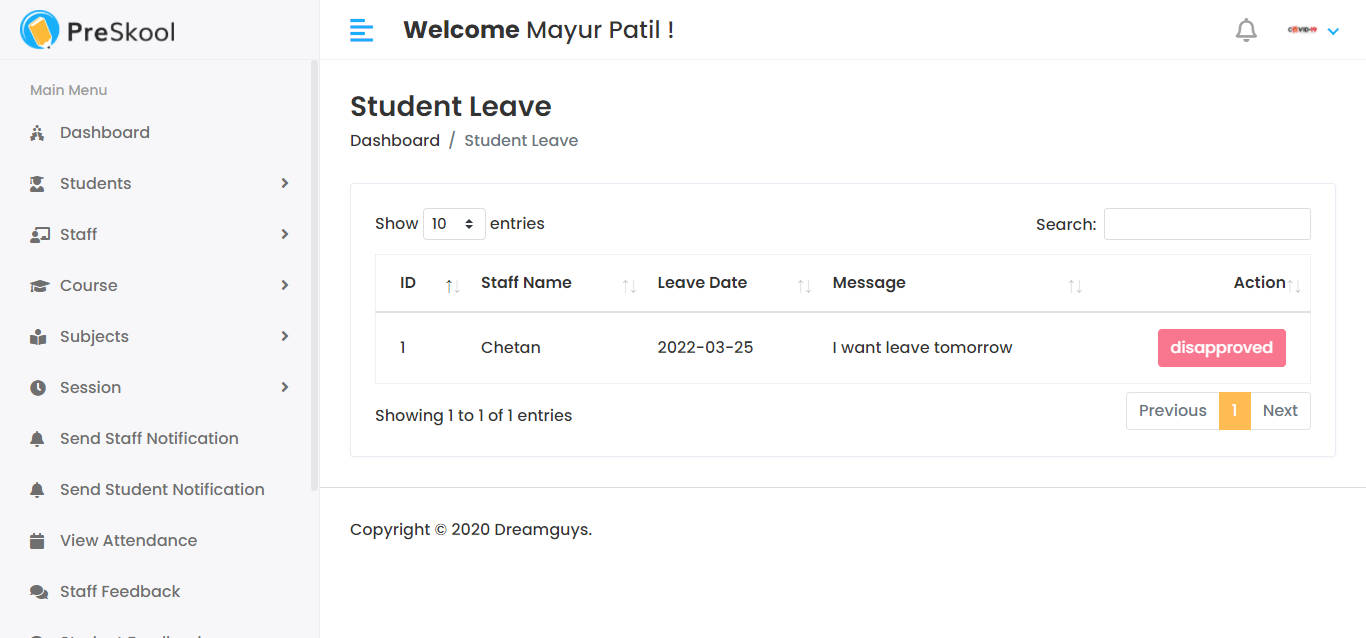Select the Course graduation-cap icon

tap(36, 285)
